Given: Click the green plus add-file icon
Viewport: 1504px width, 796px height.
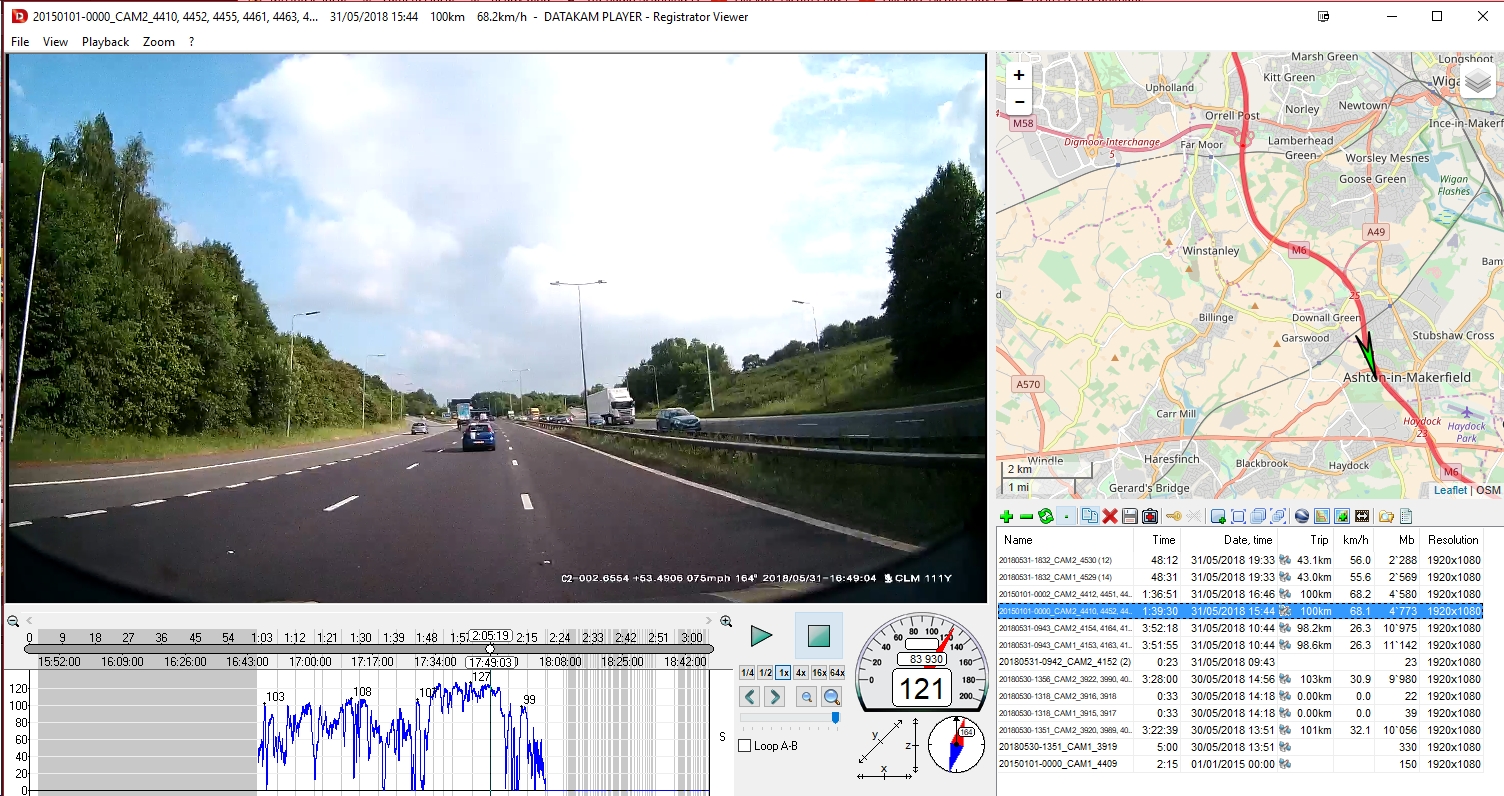Looking at the screenshot, I should (x=1006, y=516).
